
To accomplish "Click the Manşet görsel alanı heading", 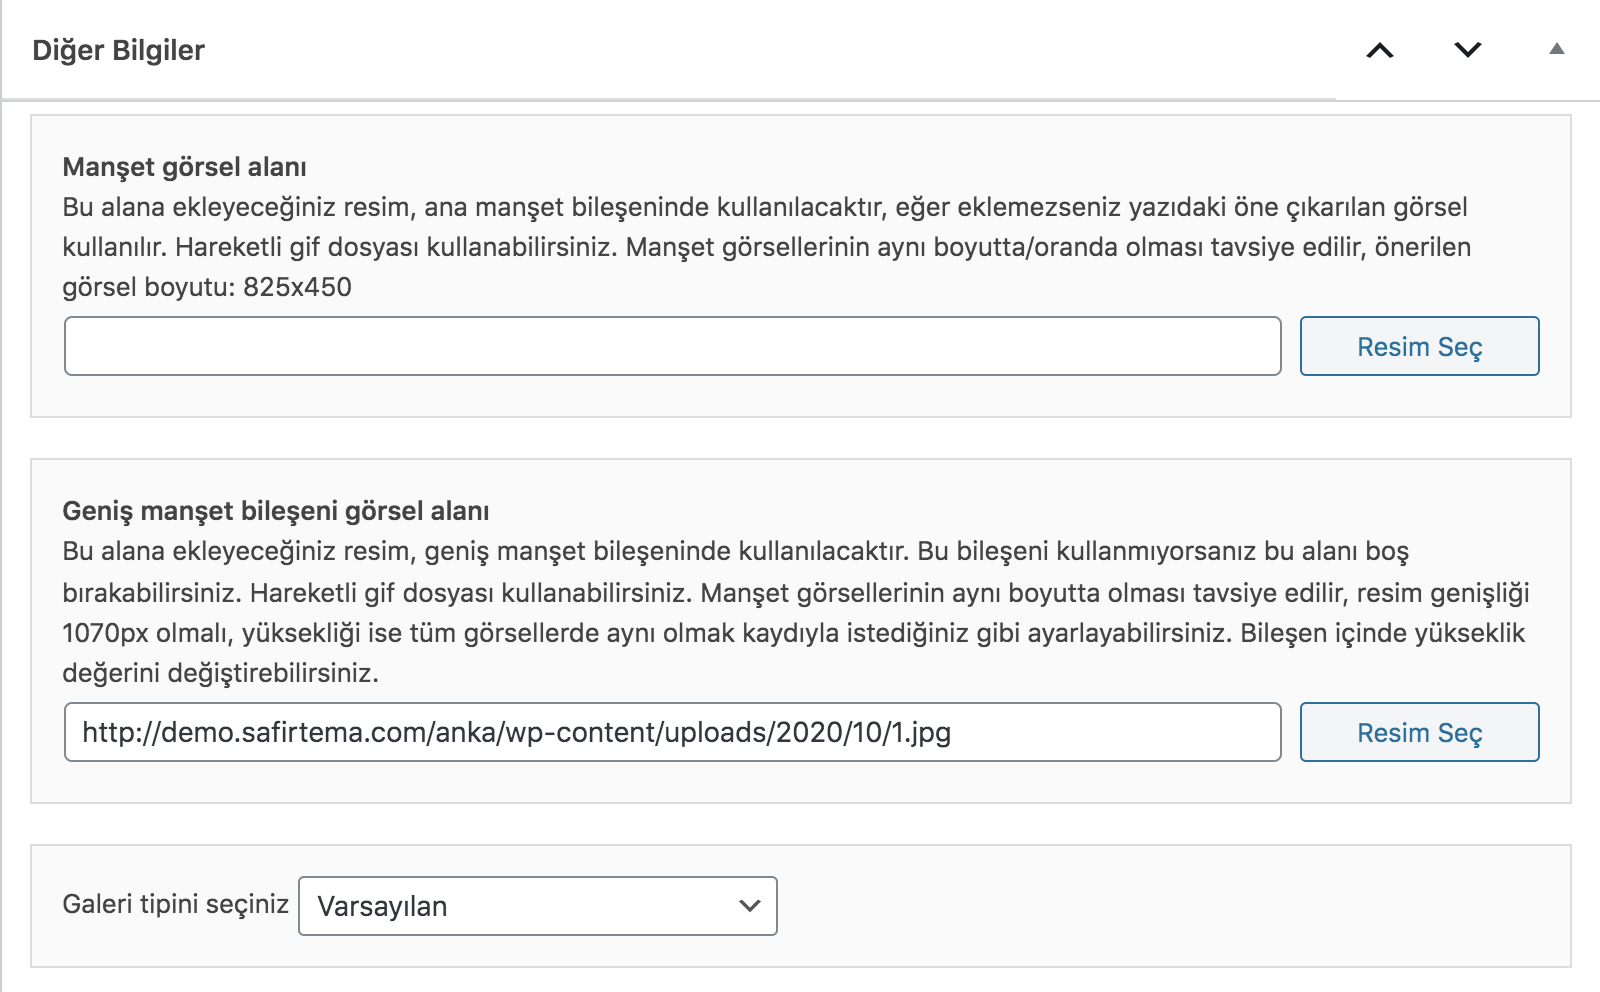I will click(x=184, y=167).
